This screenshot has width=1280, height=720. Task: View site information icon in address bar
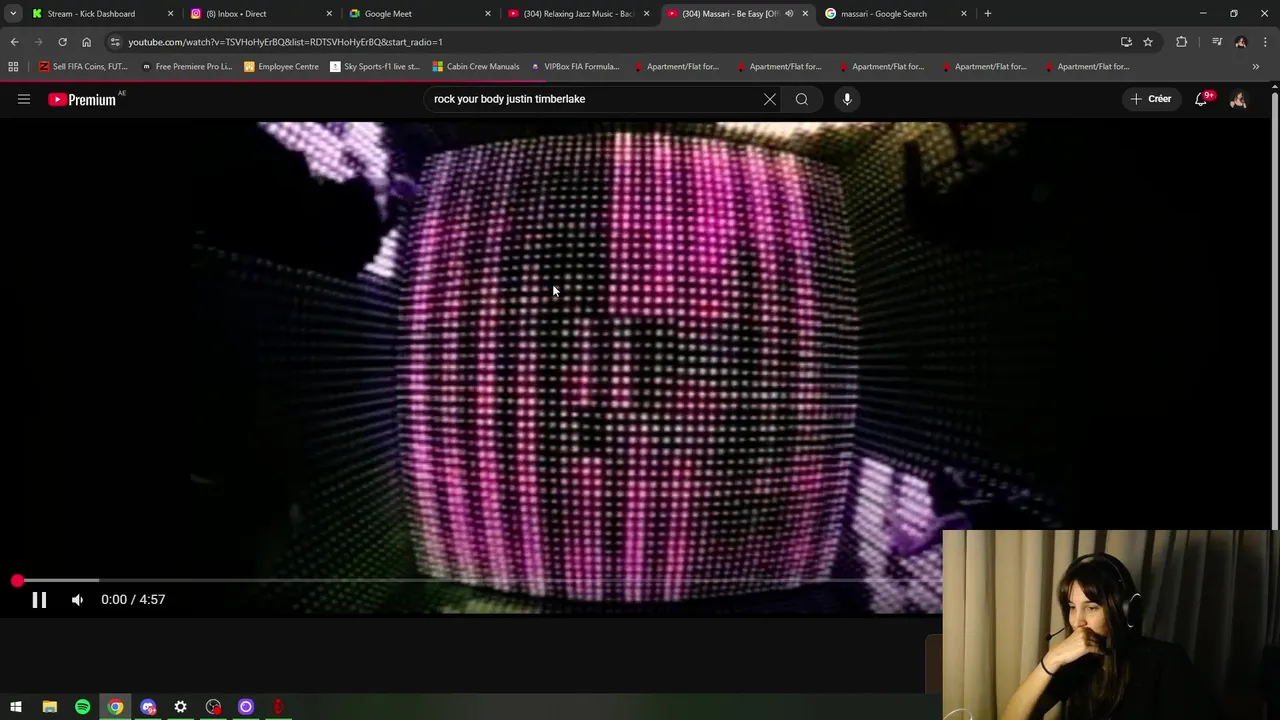[115, 42]
